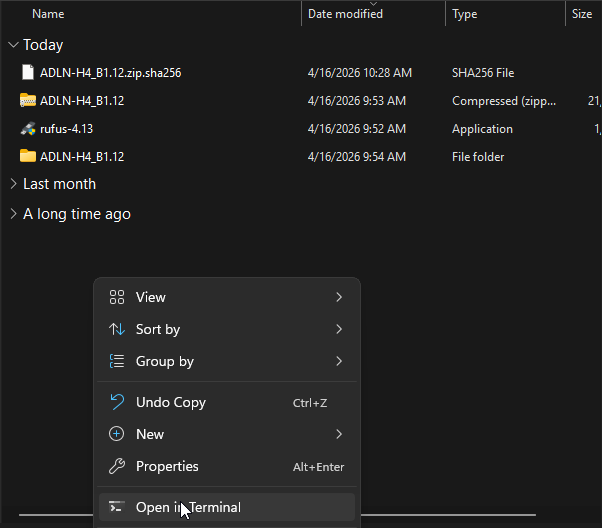Click the rufus-4.13 application icon
This screenshot has width=602, height=528.
(x=28, y=129)
